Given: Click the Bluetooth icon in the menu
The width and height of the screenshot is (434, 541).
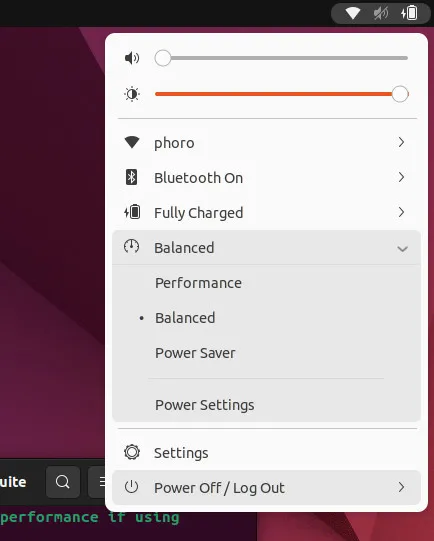Looking at the screenshot, I should (131, 177).
